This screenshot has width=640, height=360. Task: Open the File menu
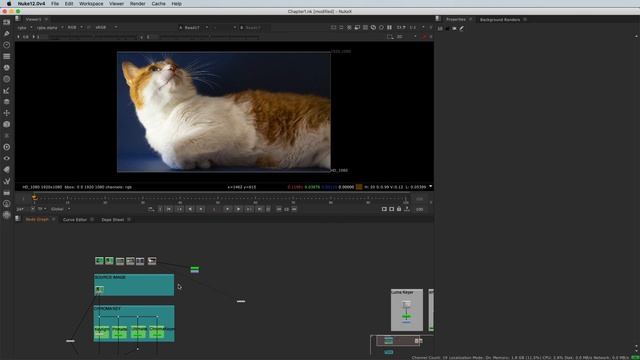(x=55, y=4)
